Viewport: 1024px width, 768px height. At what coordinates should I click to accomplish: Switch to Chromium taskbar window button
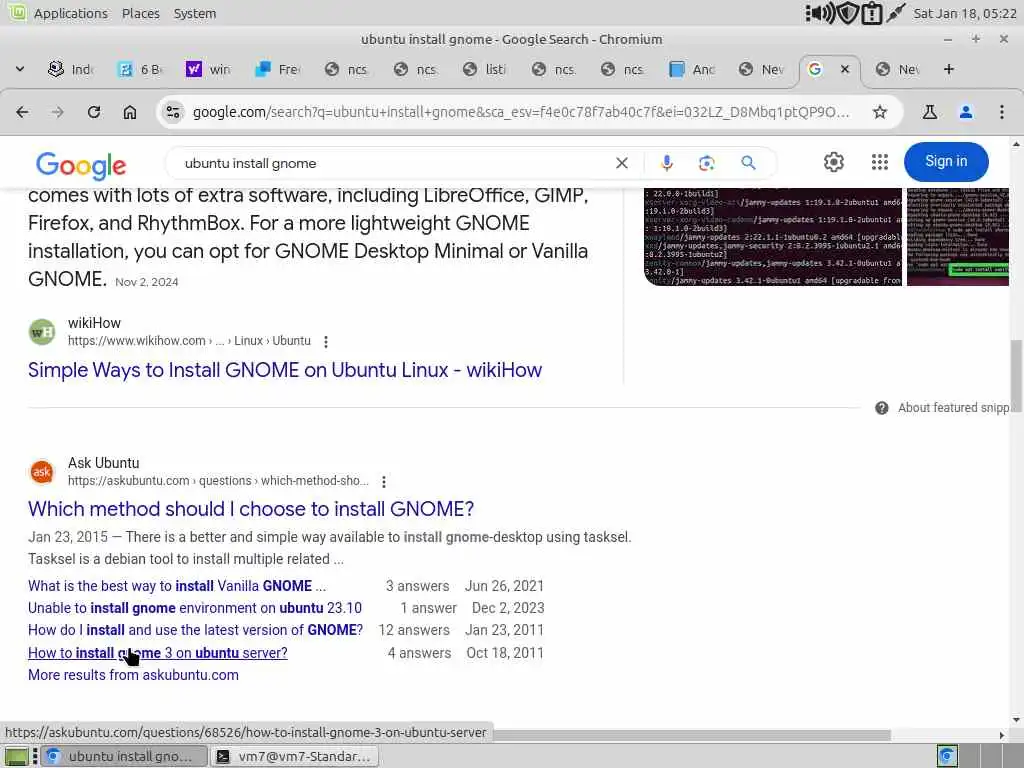pos(124,756)
